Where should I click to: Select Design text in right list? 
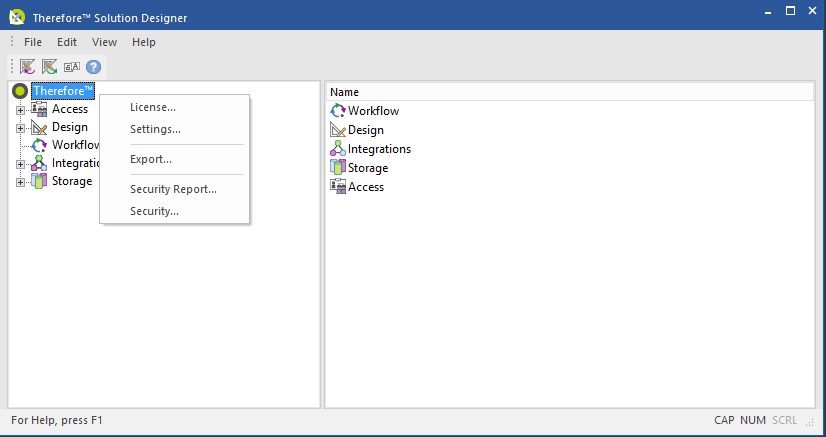click(x=366, y=130)
